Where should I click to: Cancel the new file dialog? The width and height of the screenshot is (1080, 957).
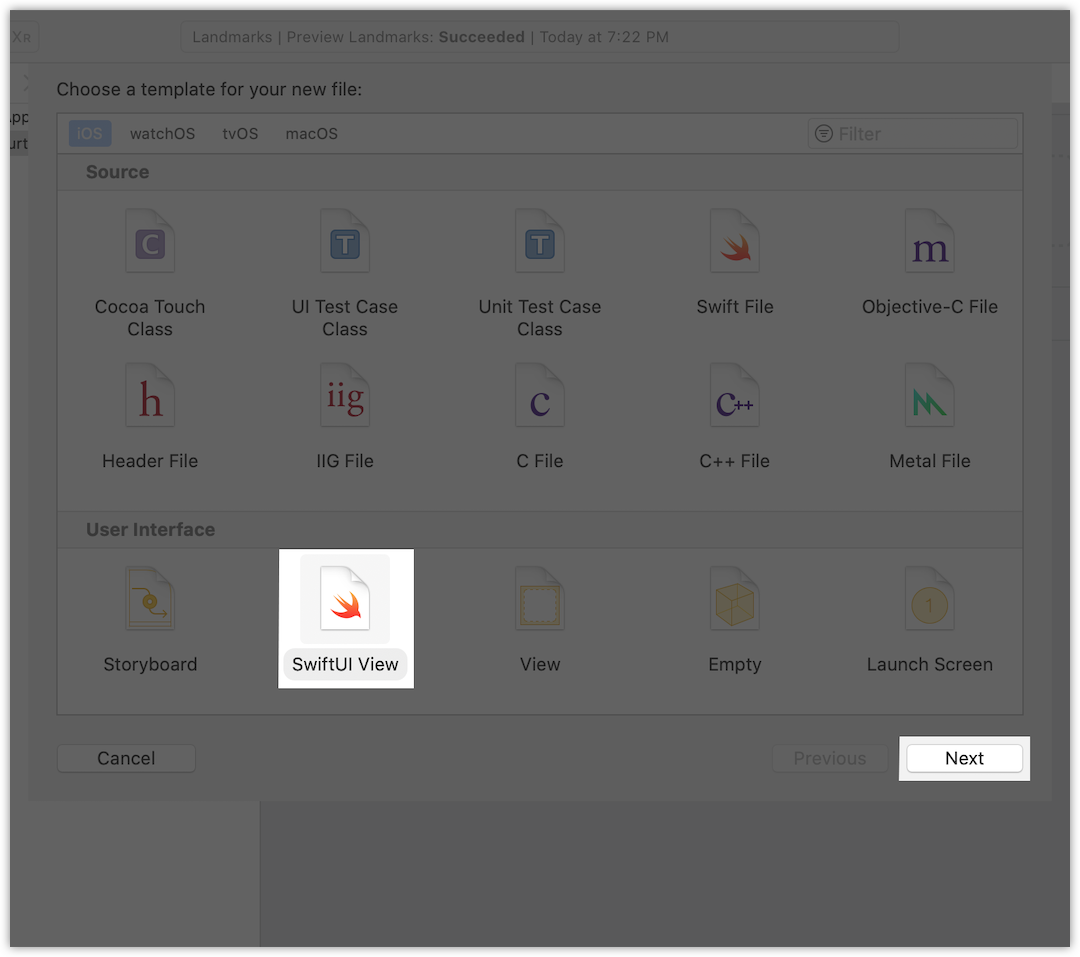(126, 758)
